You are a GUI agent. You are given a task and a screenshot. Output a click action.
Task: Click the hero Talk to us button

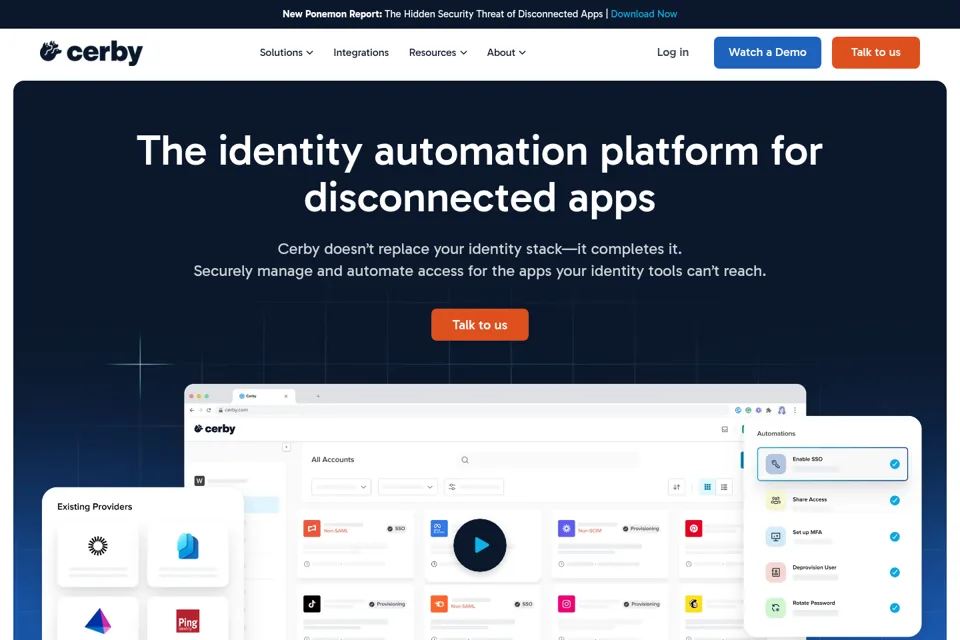click(x=479, y=325)
